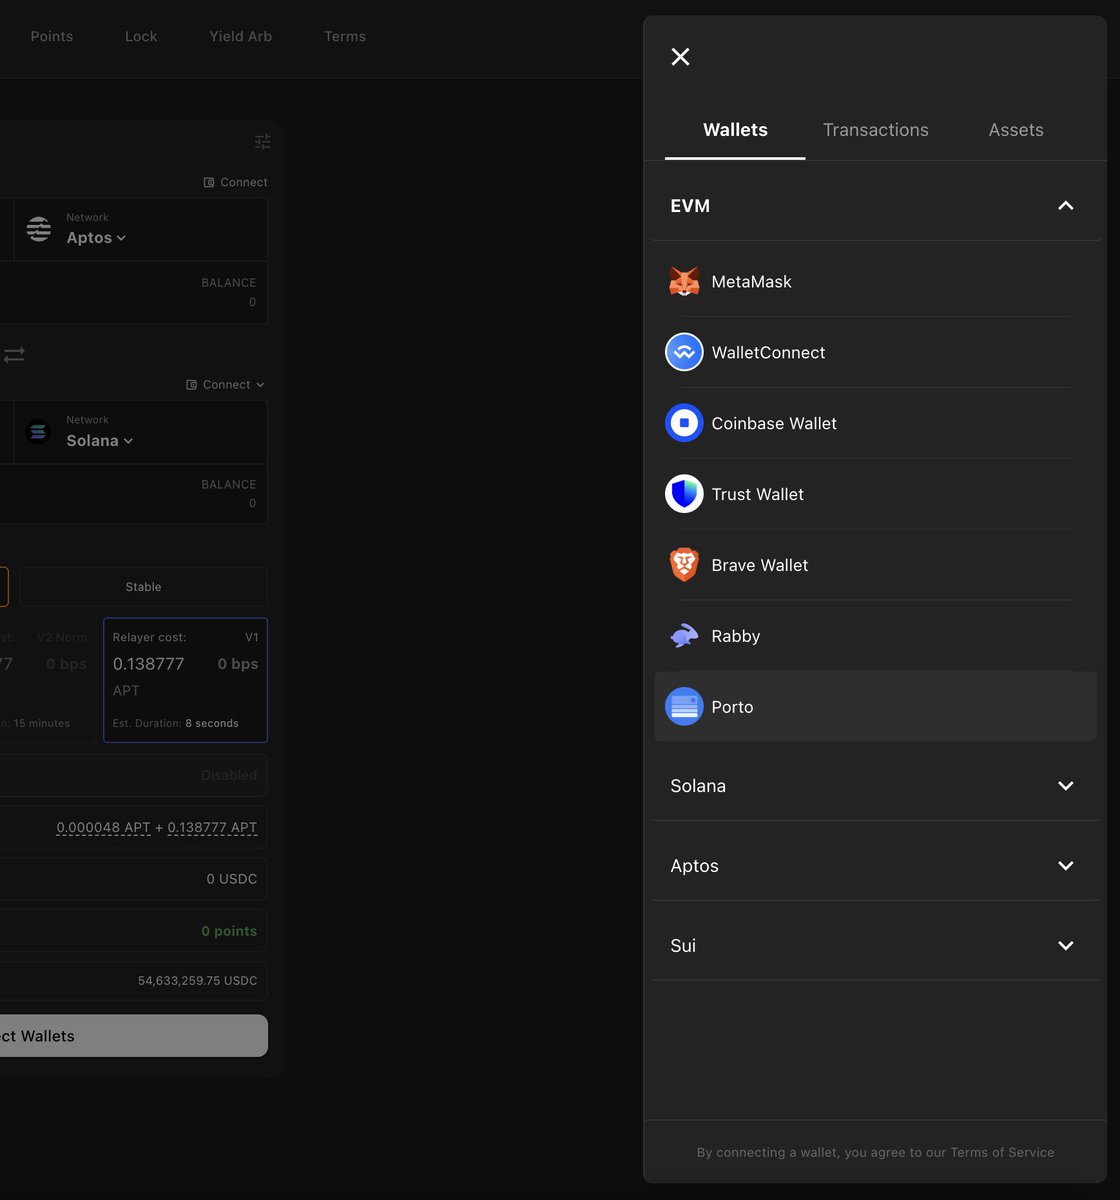The height and width of the screenshot is (1200, 1120).
Task: Expand the Sui wallets section
Action: pyautogui.click(x=876, y=946)
